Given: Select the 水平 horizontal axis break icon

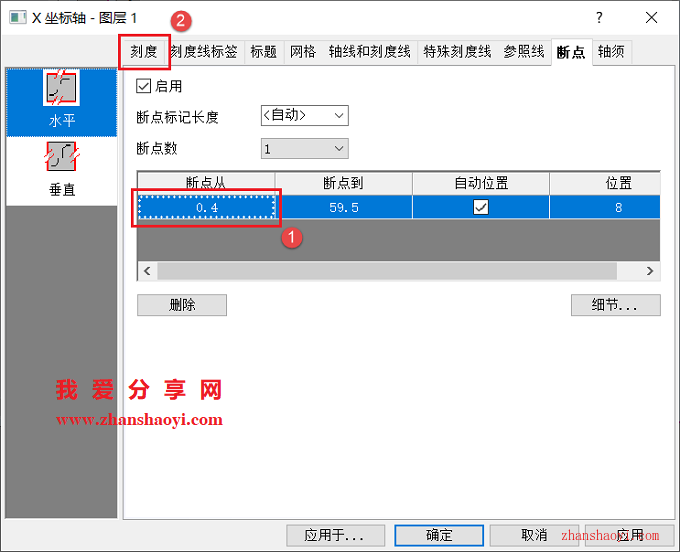Looking at the screenshot, I should point(61,102).
